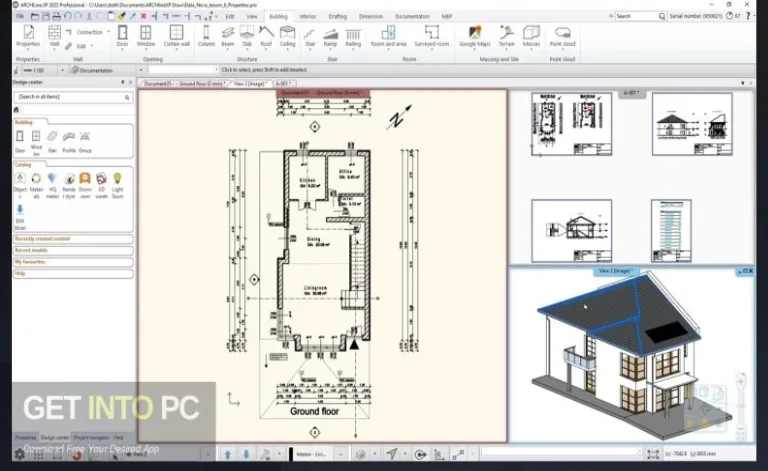Expand the Recently created content section
This screenshot has width=768, height=471.
72,239
